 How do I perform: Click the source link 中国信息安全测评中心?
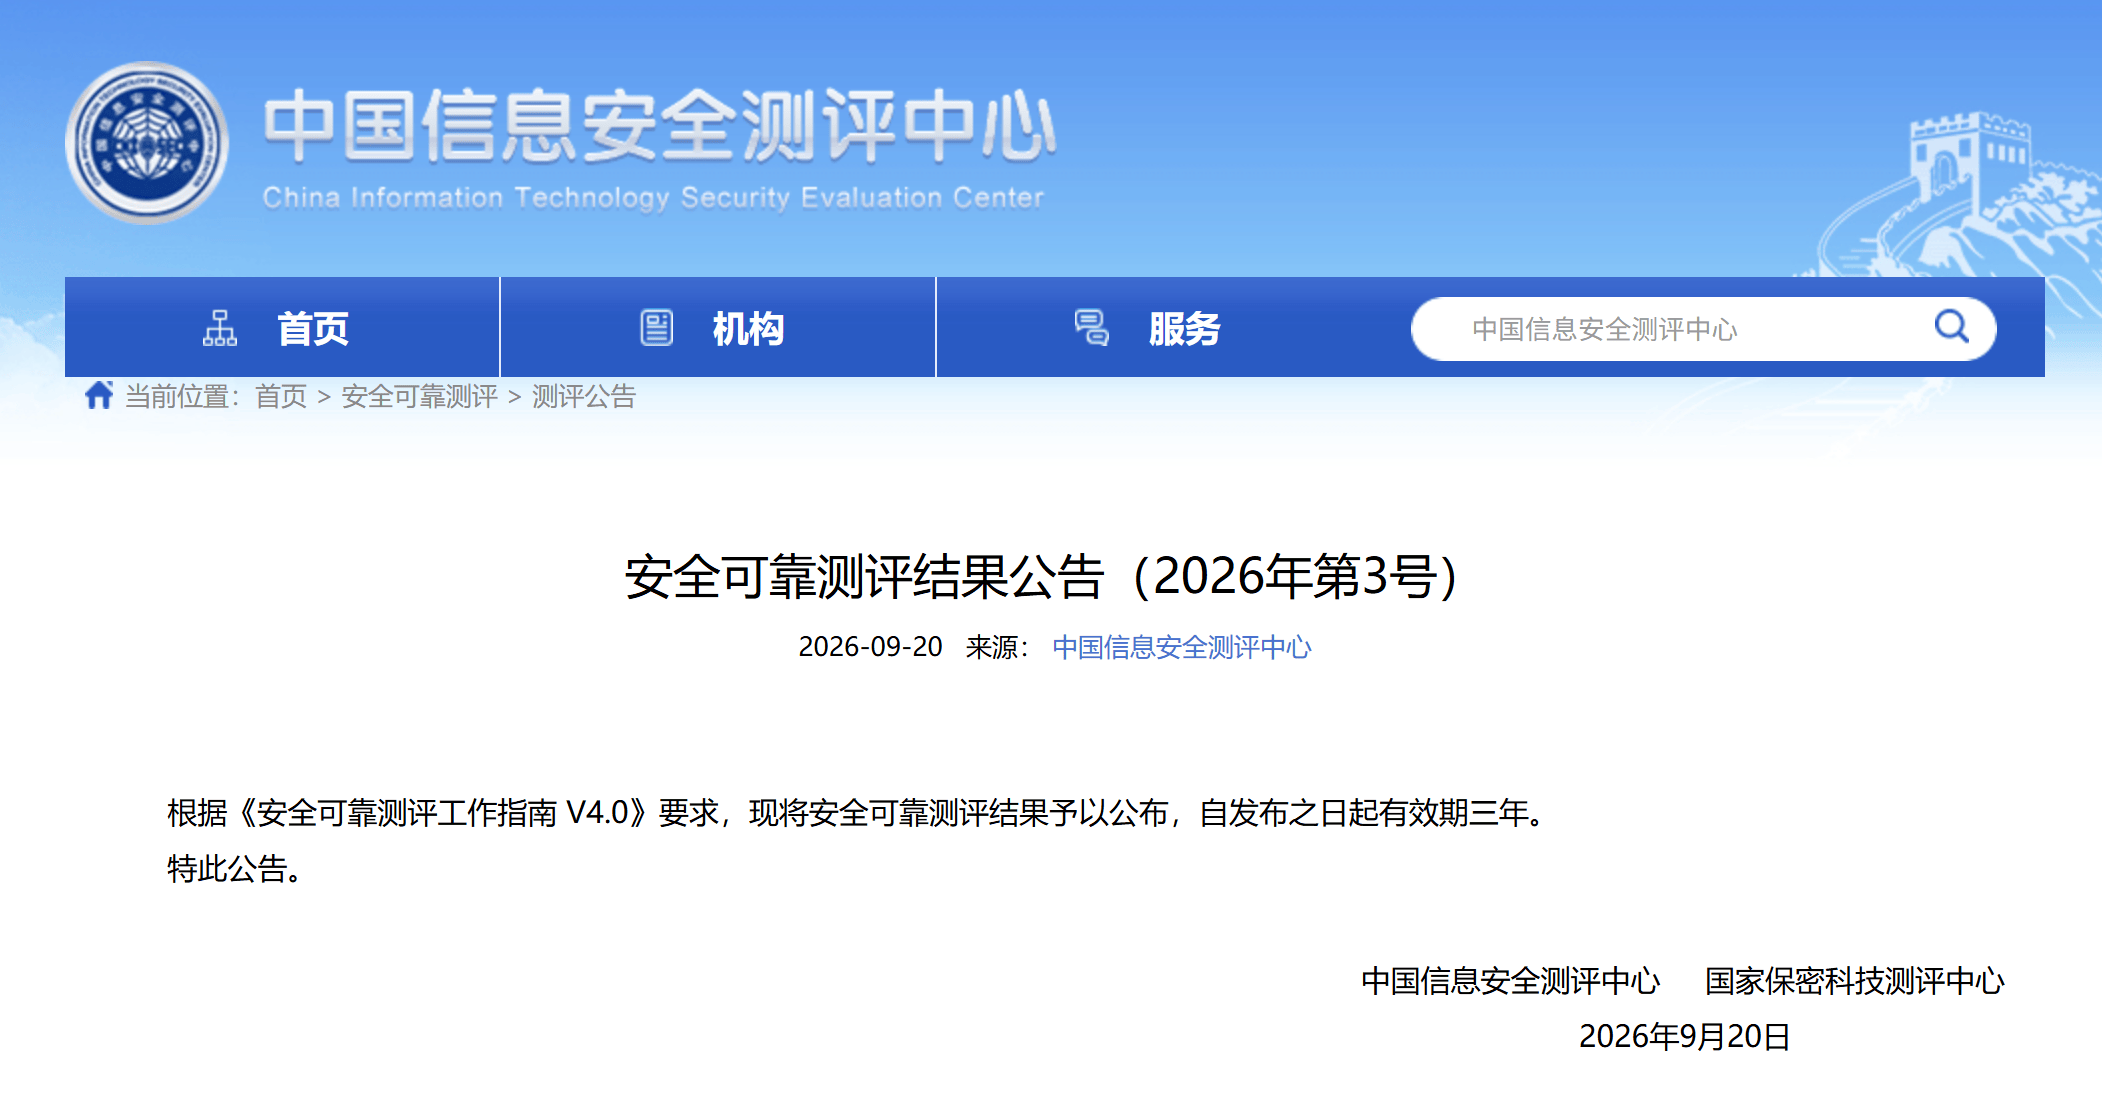1181,647
